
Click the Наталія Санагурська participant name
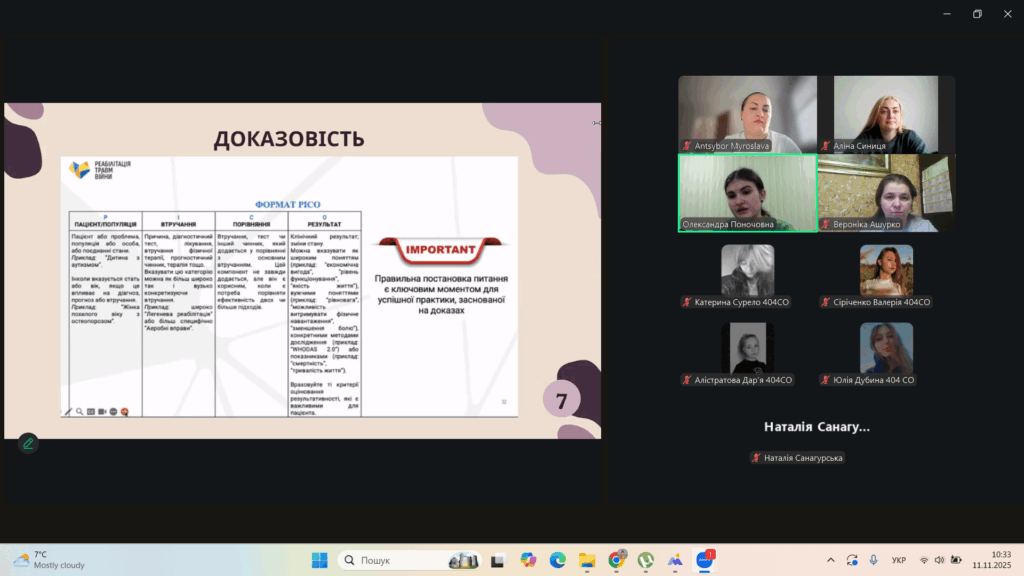click(803, 458)
